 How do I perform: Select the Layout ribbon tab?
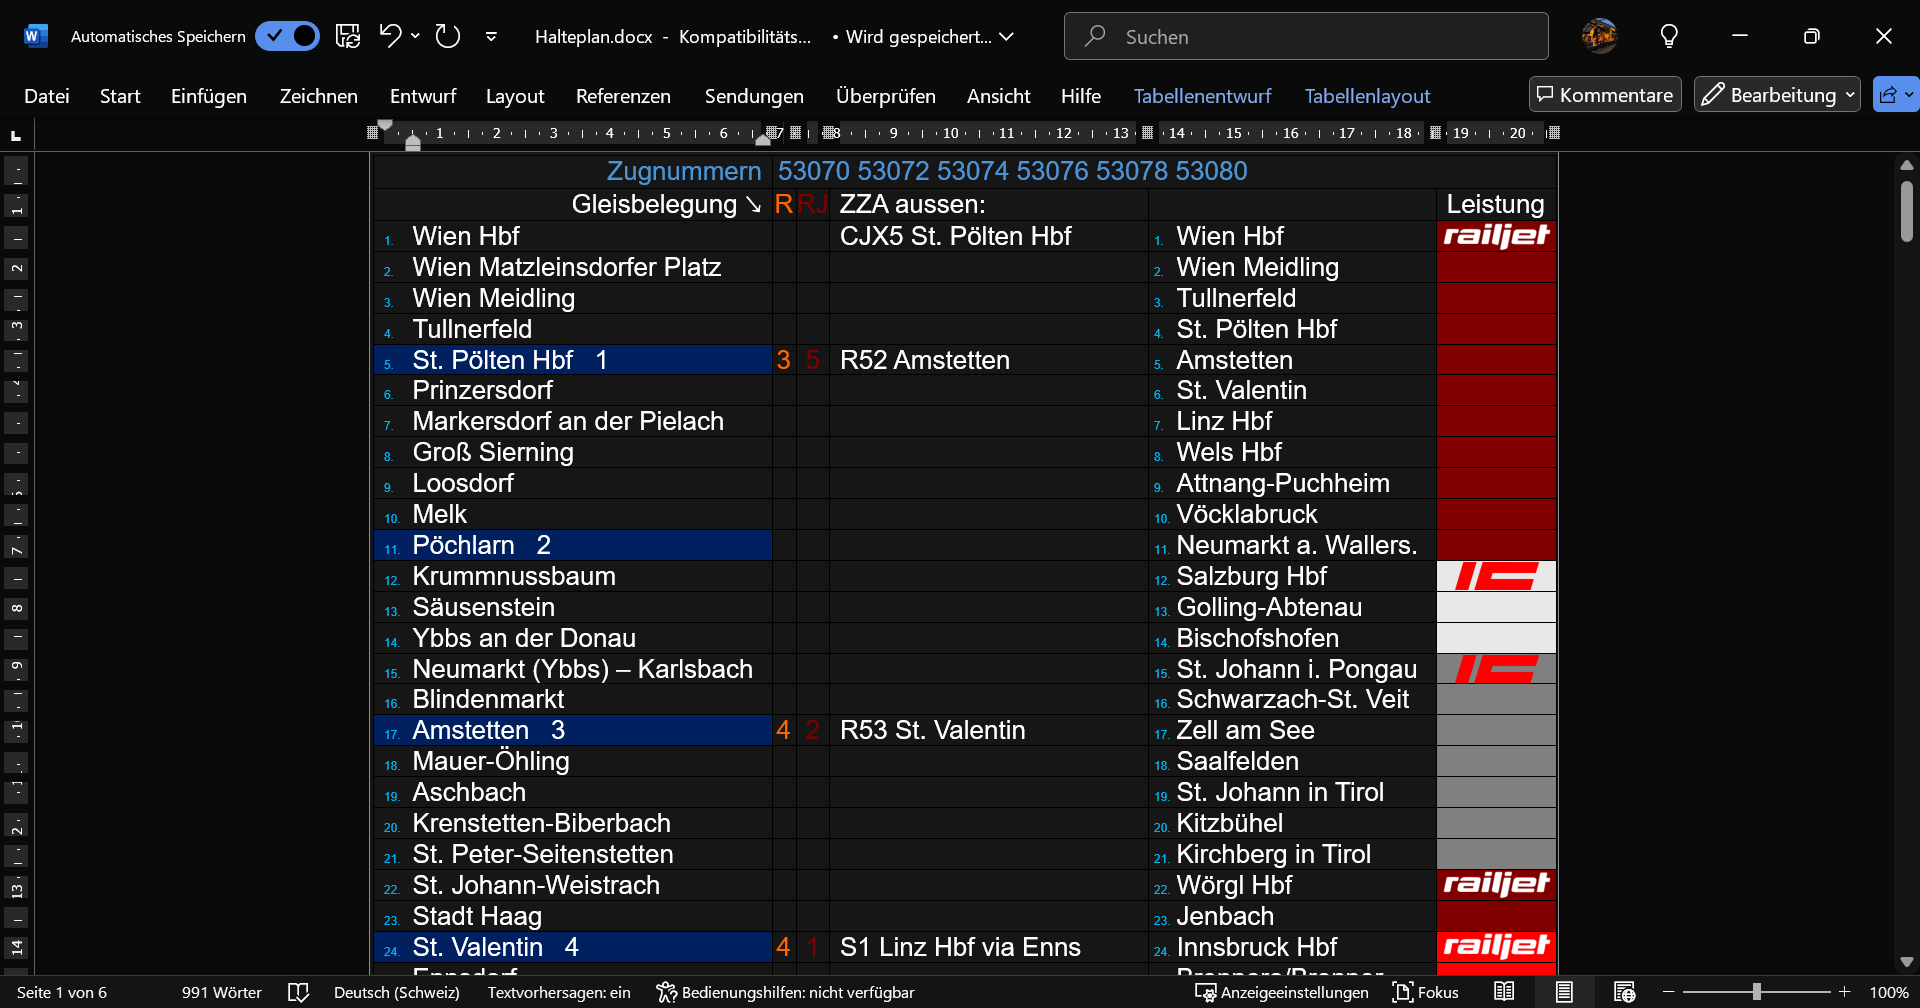pos(515,96)
